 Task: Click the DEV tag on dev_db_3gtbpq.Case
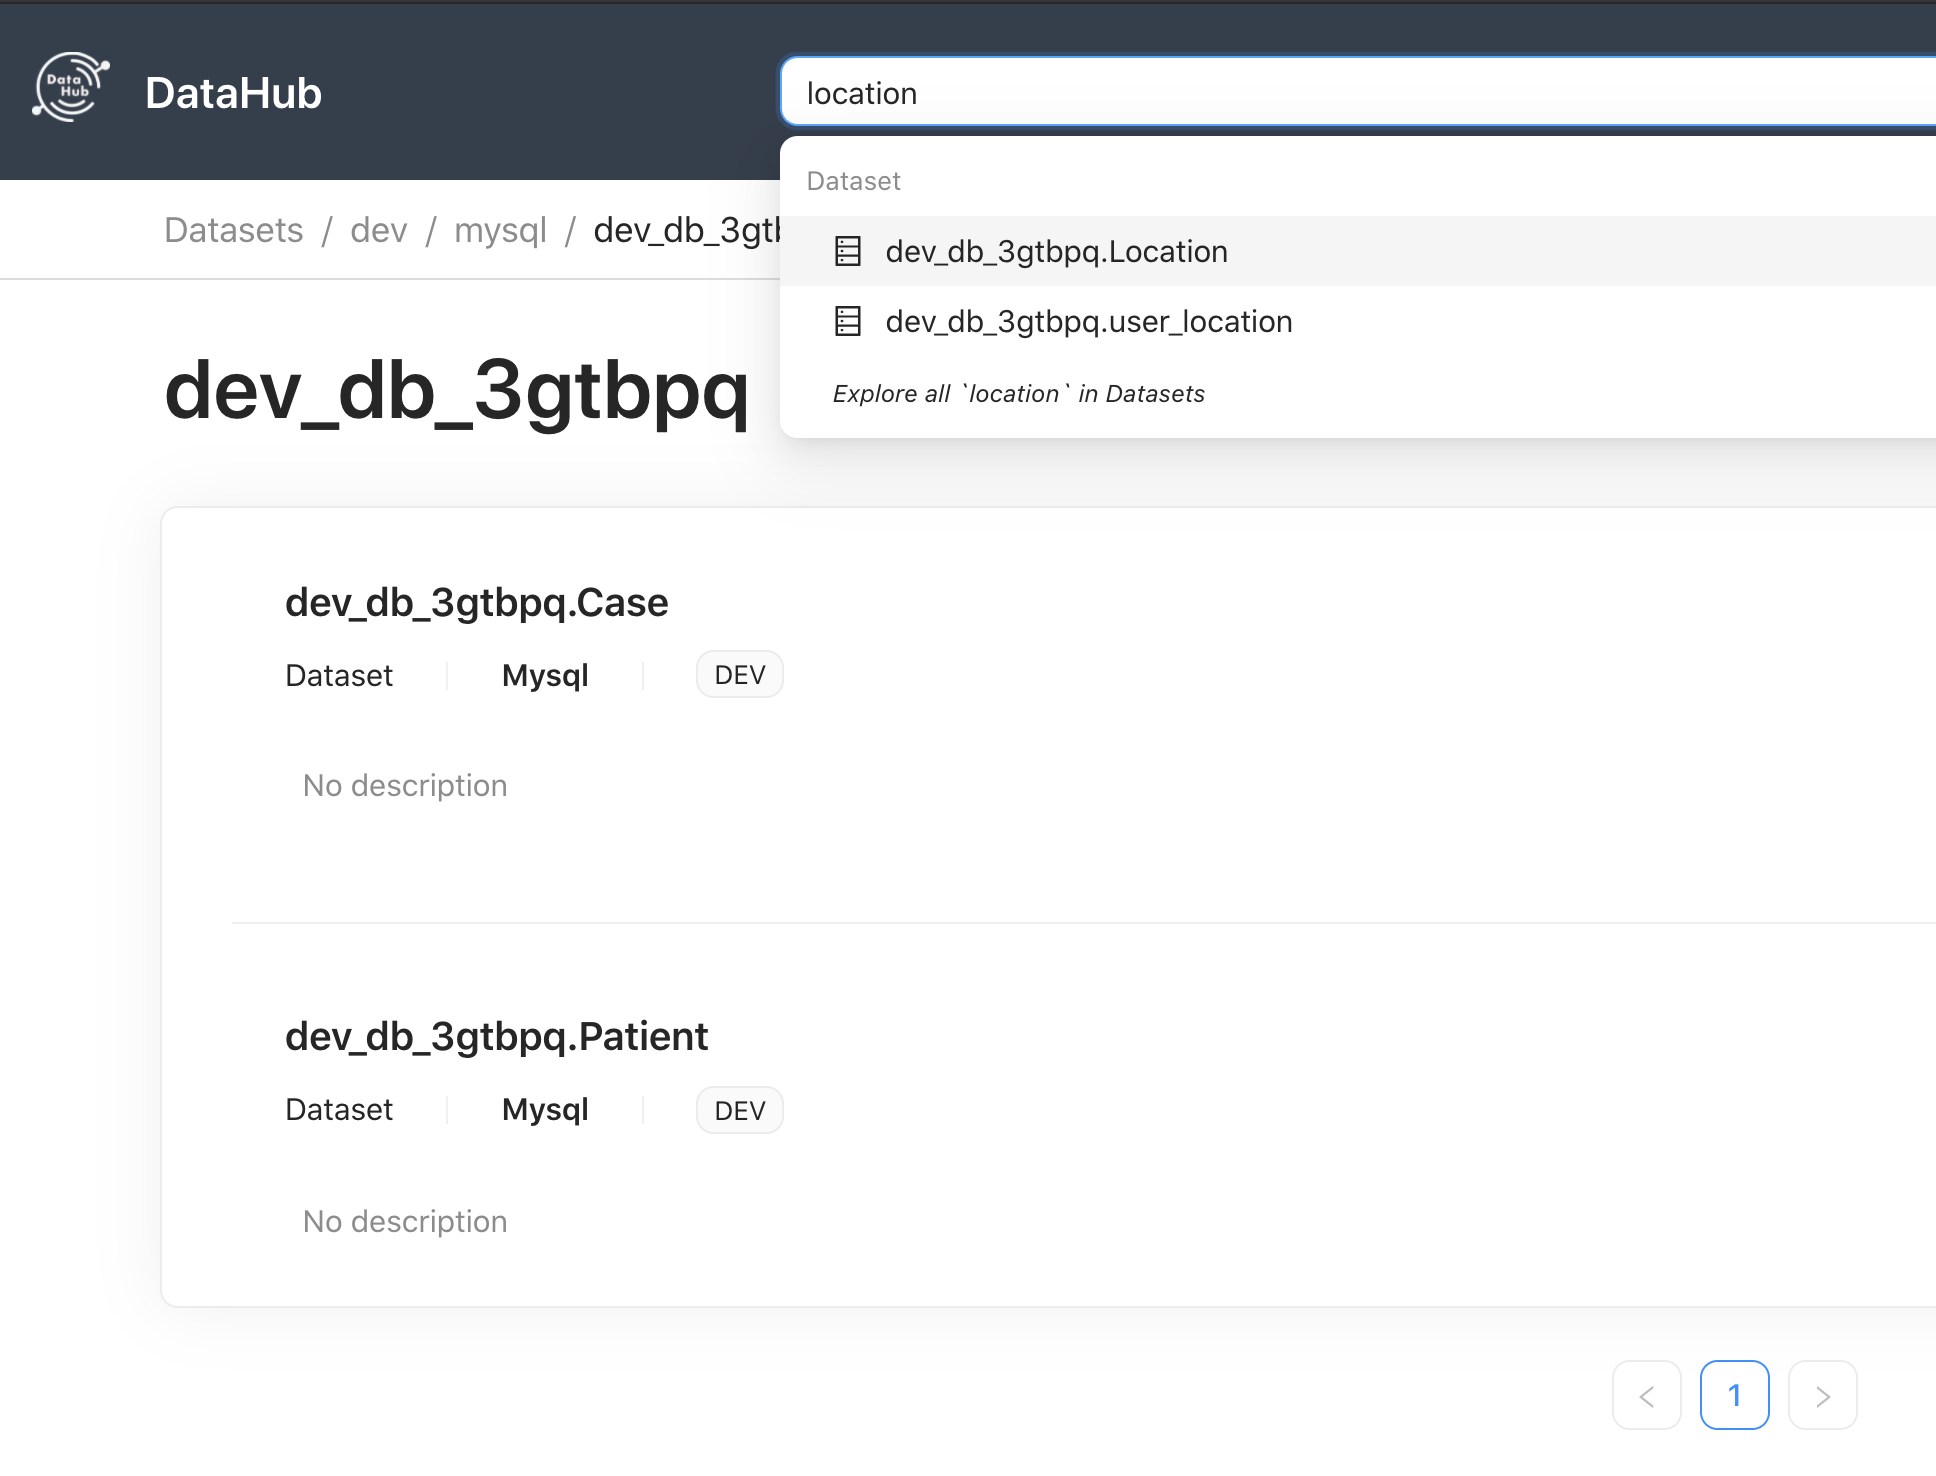(x=739, y=674)
